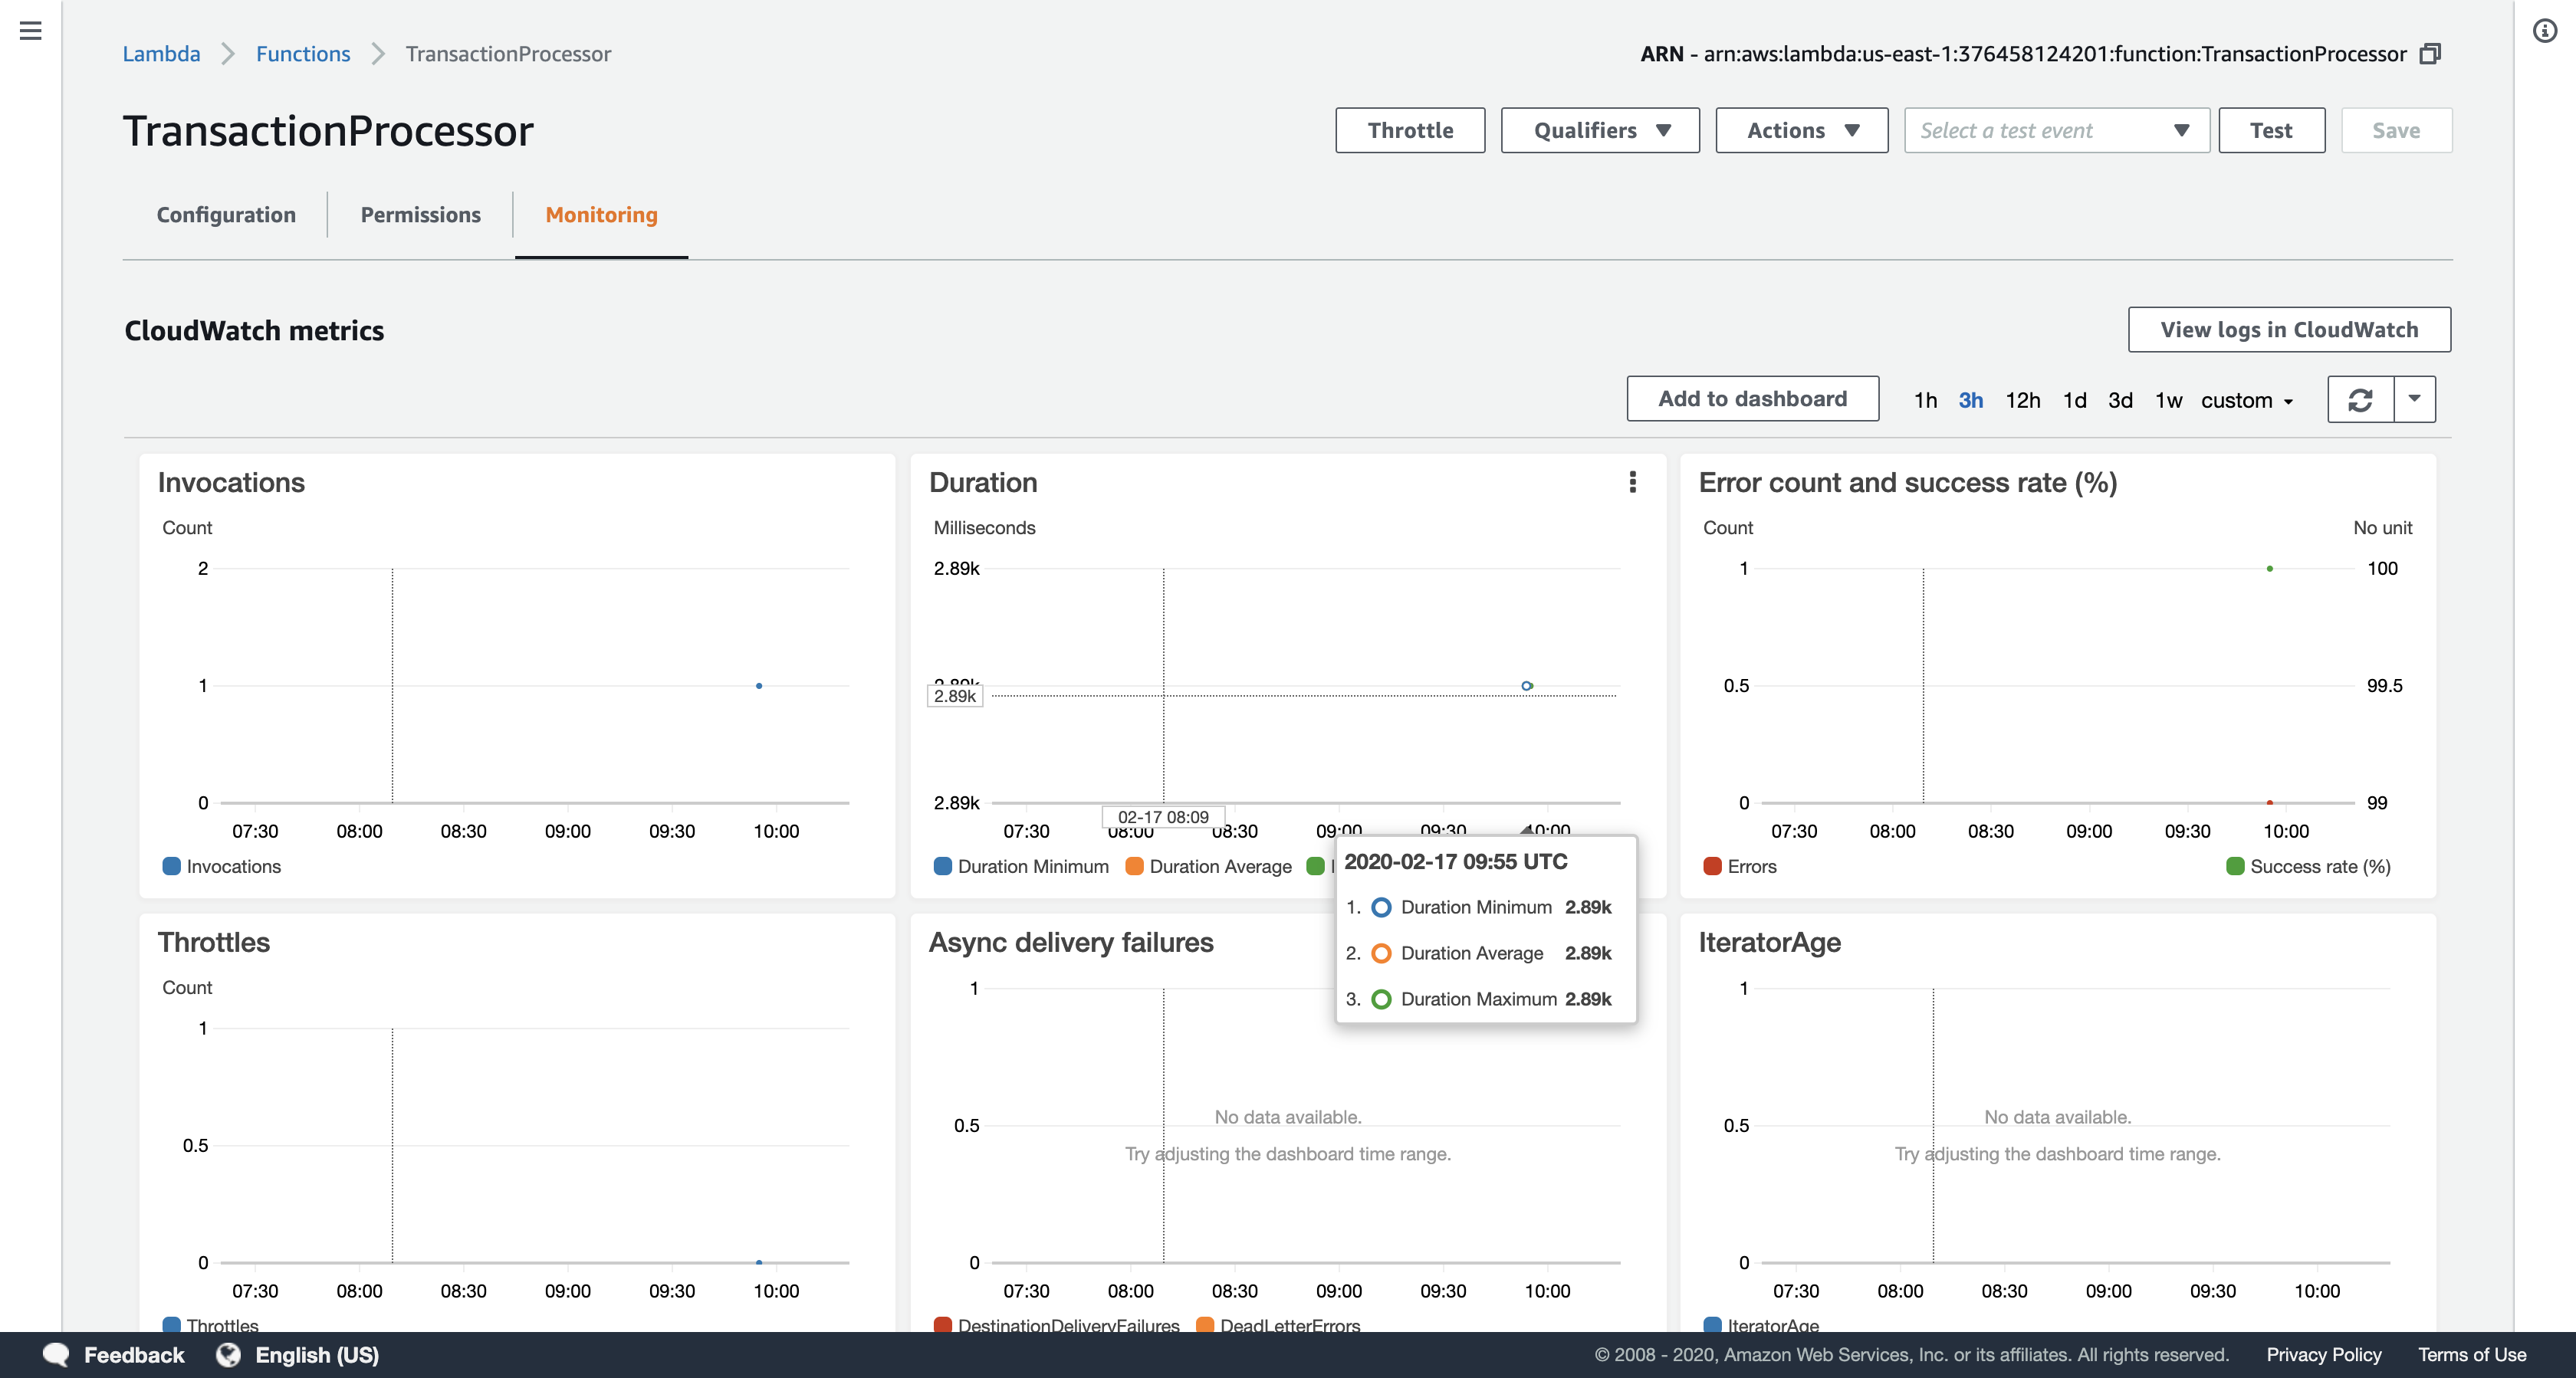The width and height of the screenshot is (2576, 1378).
Task: Refresh the CloudWatch metrics
Action: [2360, 400]
